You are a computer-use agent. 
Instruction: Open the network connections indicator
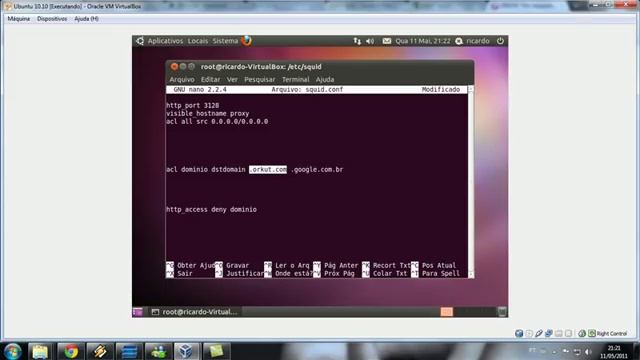(357, 41)
